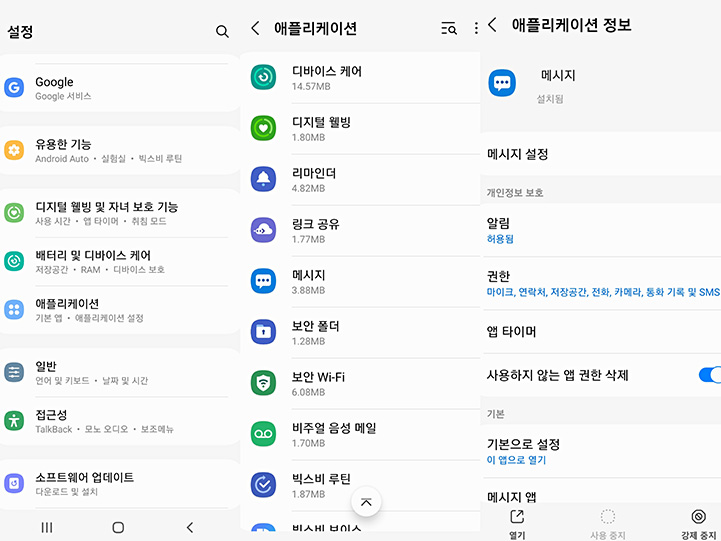Open 메시지 설정
Viewport: 721px width, 541px height.
601,154
